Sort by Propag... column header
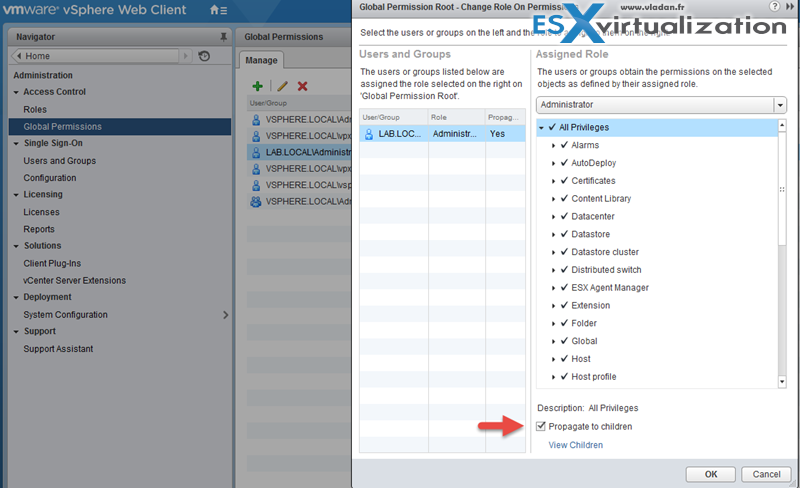The height and width of the screenshot is (488, 800). [505, 117]
